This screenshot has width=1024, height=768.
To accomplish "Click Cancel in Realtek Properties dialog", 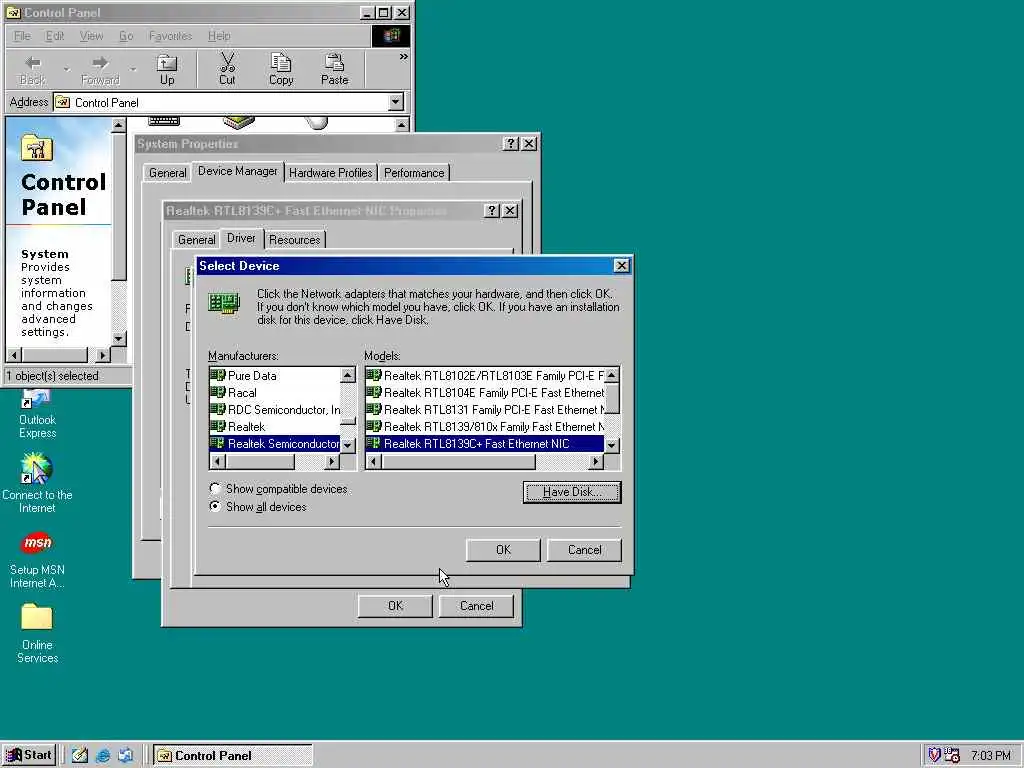I will 476,606.
